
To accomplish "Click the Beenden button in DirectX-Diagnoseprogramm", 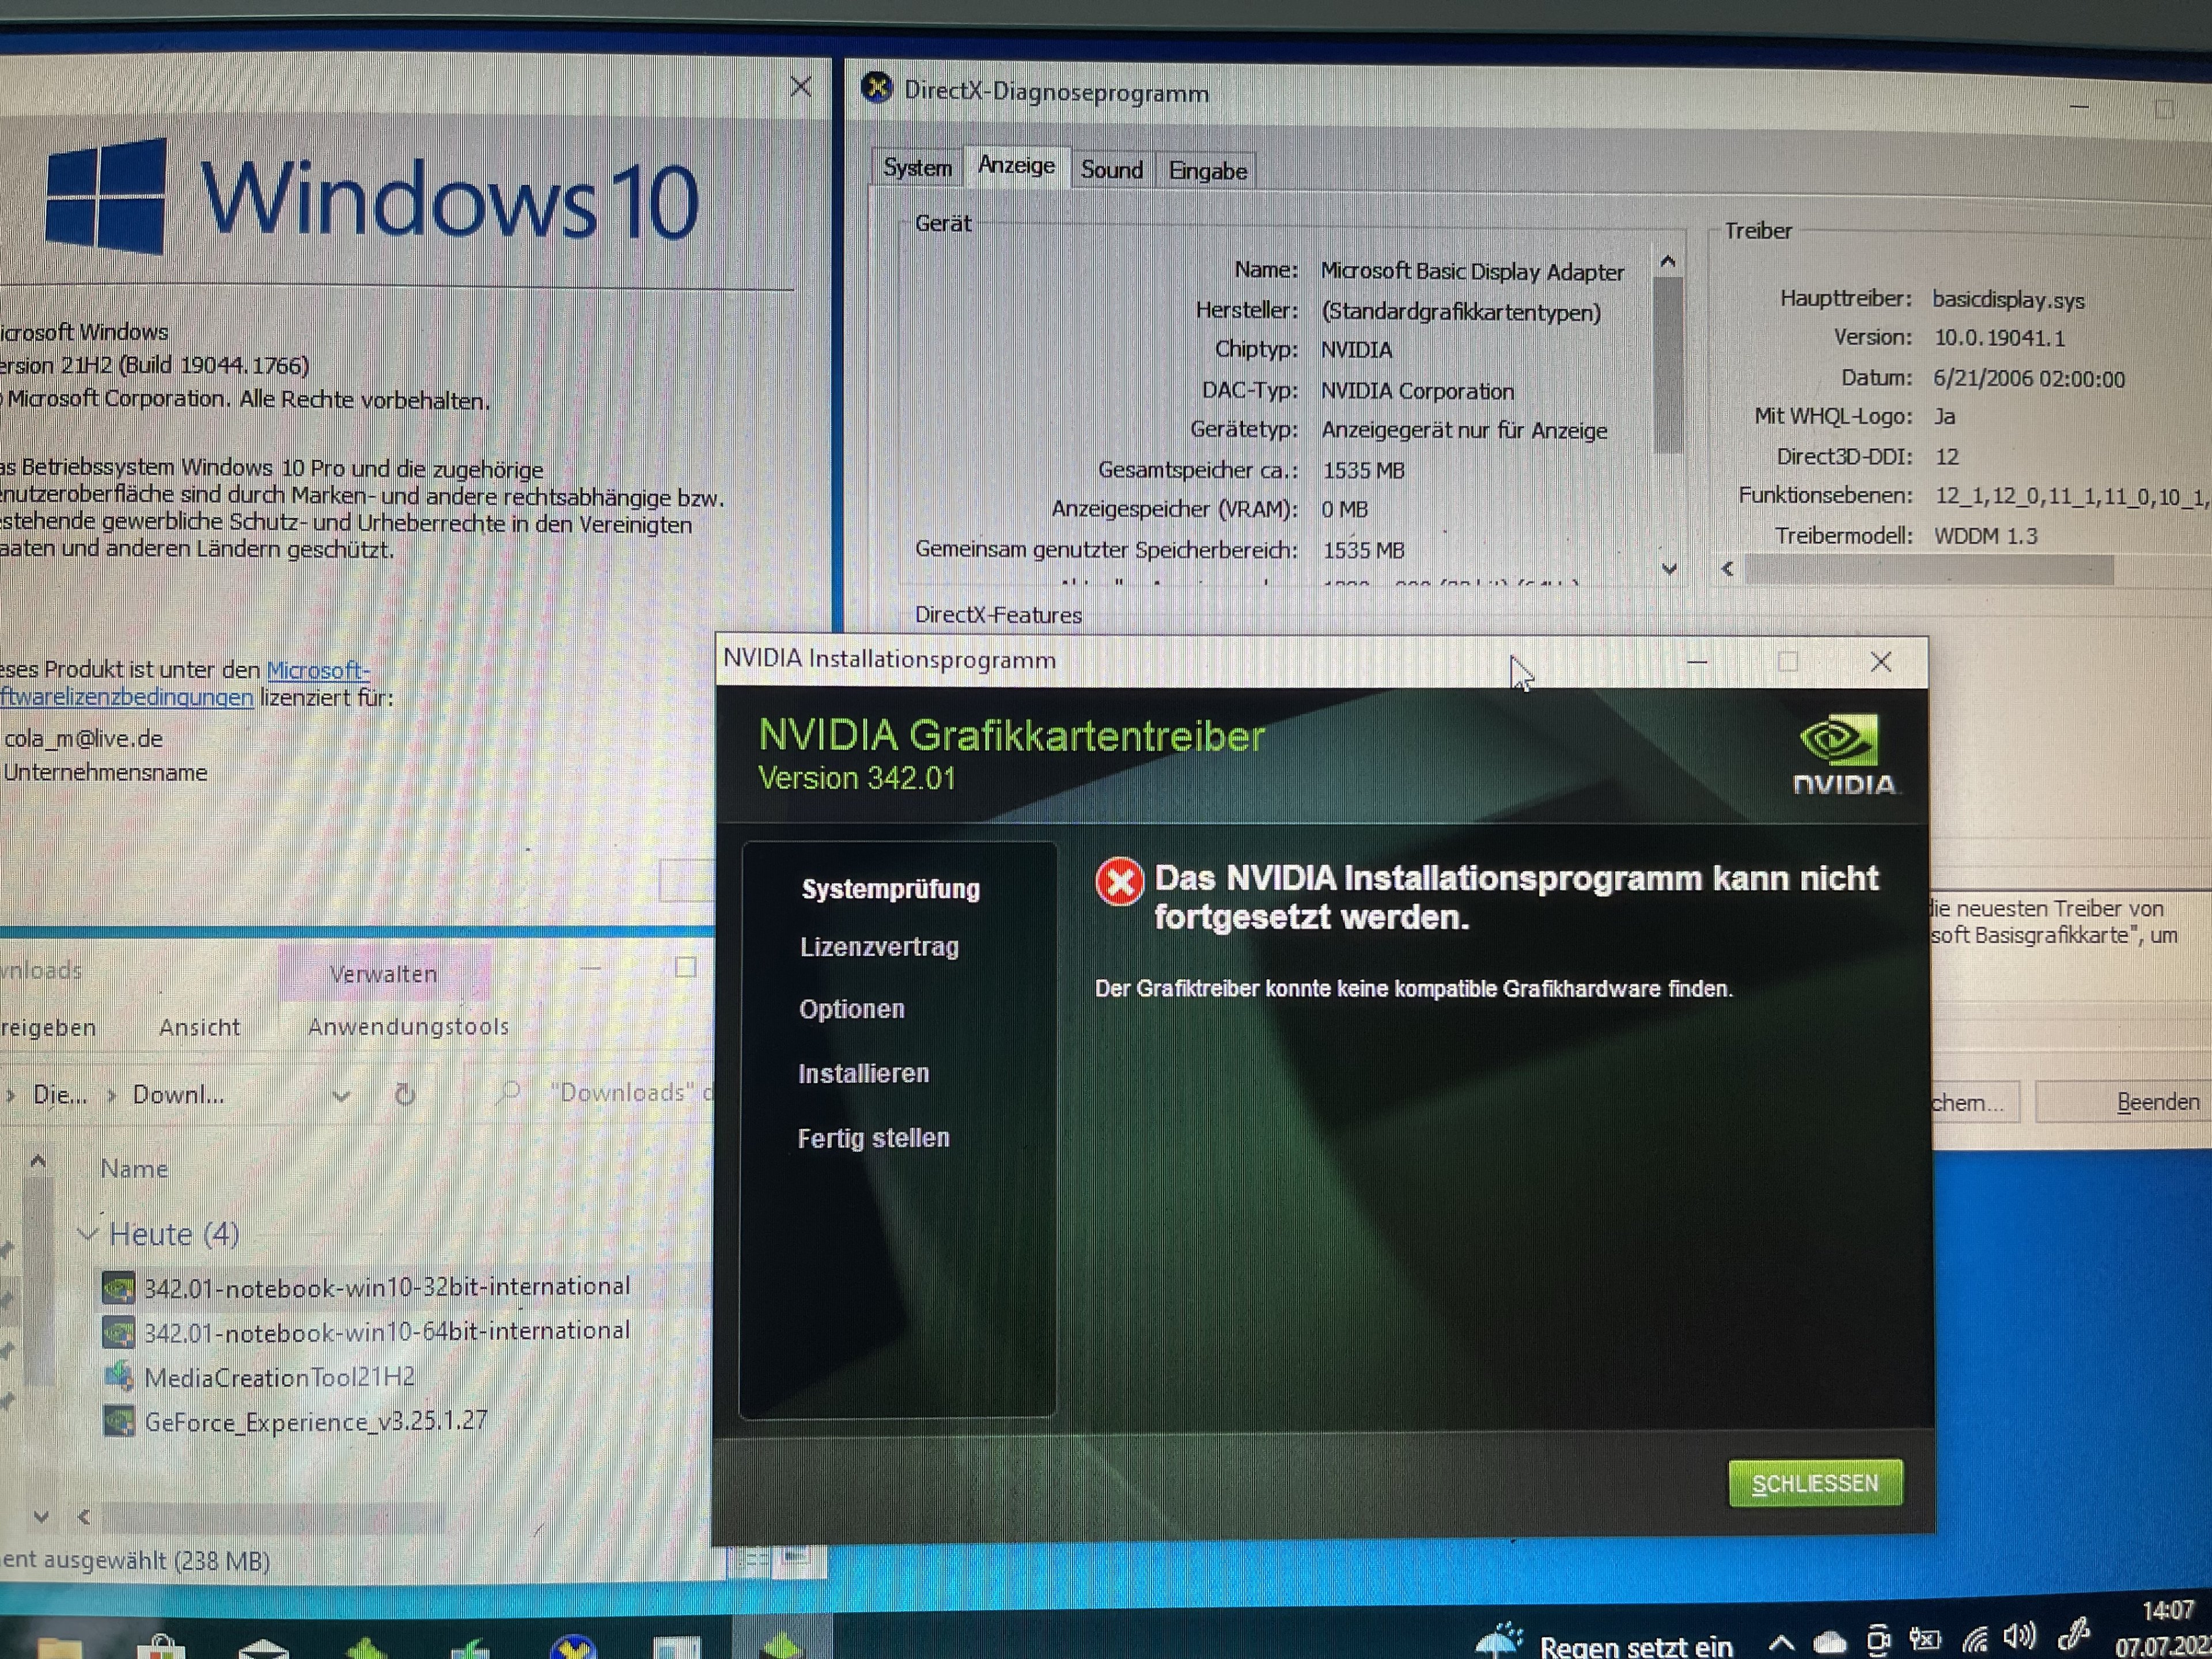I will click(x=2156, y=1102).
